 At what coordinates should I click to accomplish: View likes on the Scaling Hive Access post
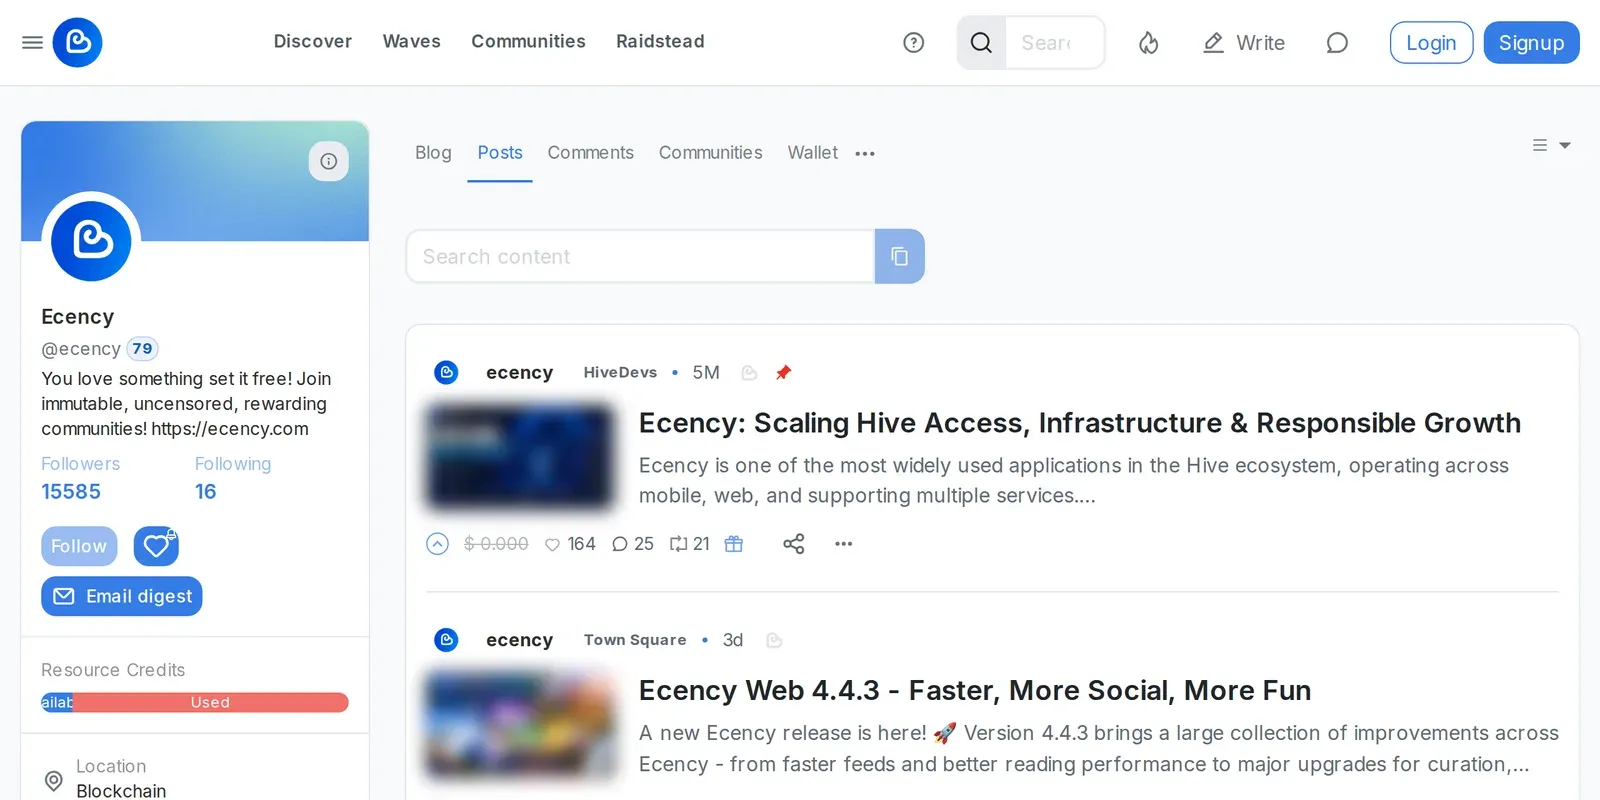pyautogui.click(x=570, y=544)
